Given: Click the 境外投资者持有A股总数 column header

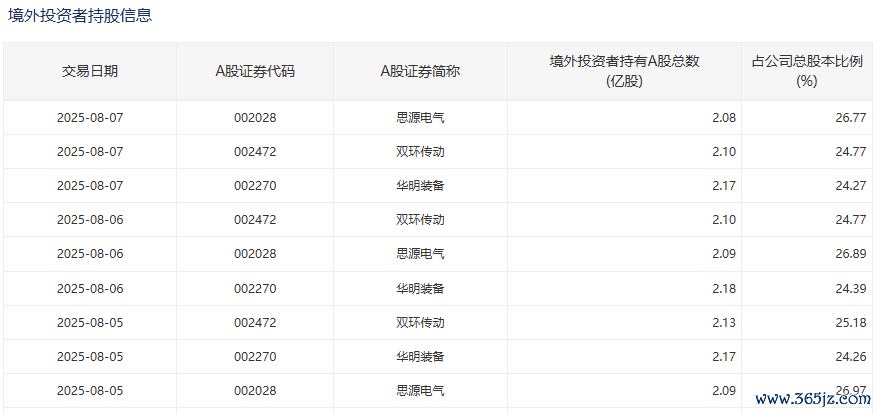Looking at the screenshot, I should (x=624, y=72).
